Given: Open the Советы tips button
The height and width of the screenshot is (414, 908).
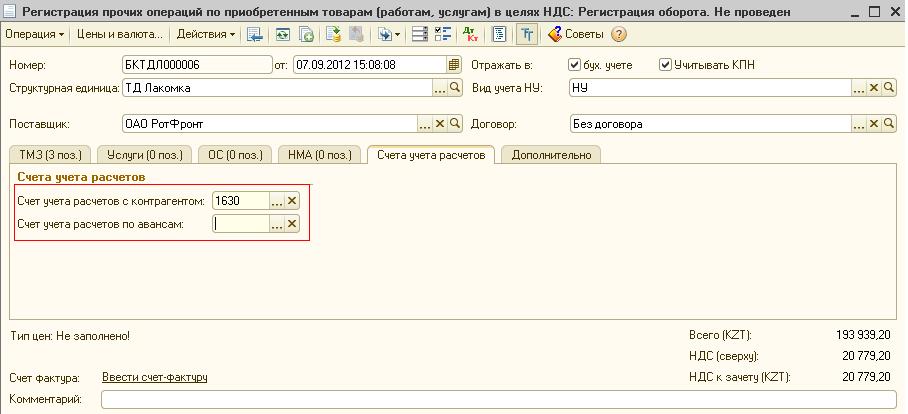Looking at the screenshot, I should (x=576, y=34).
